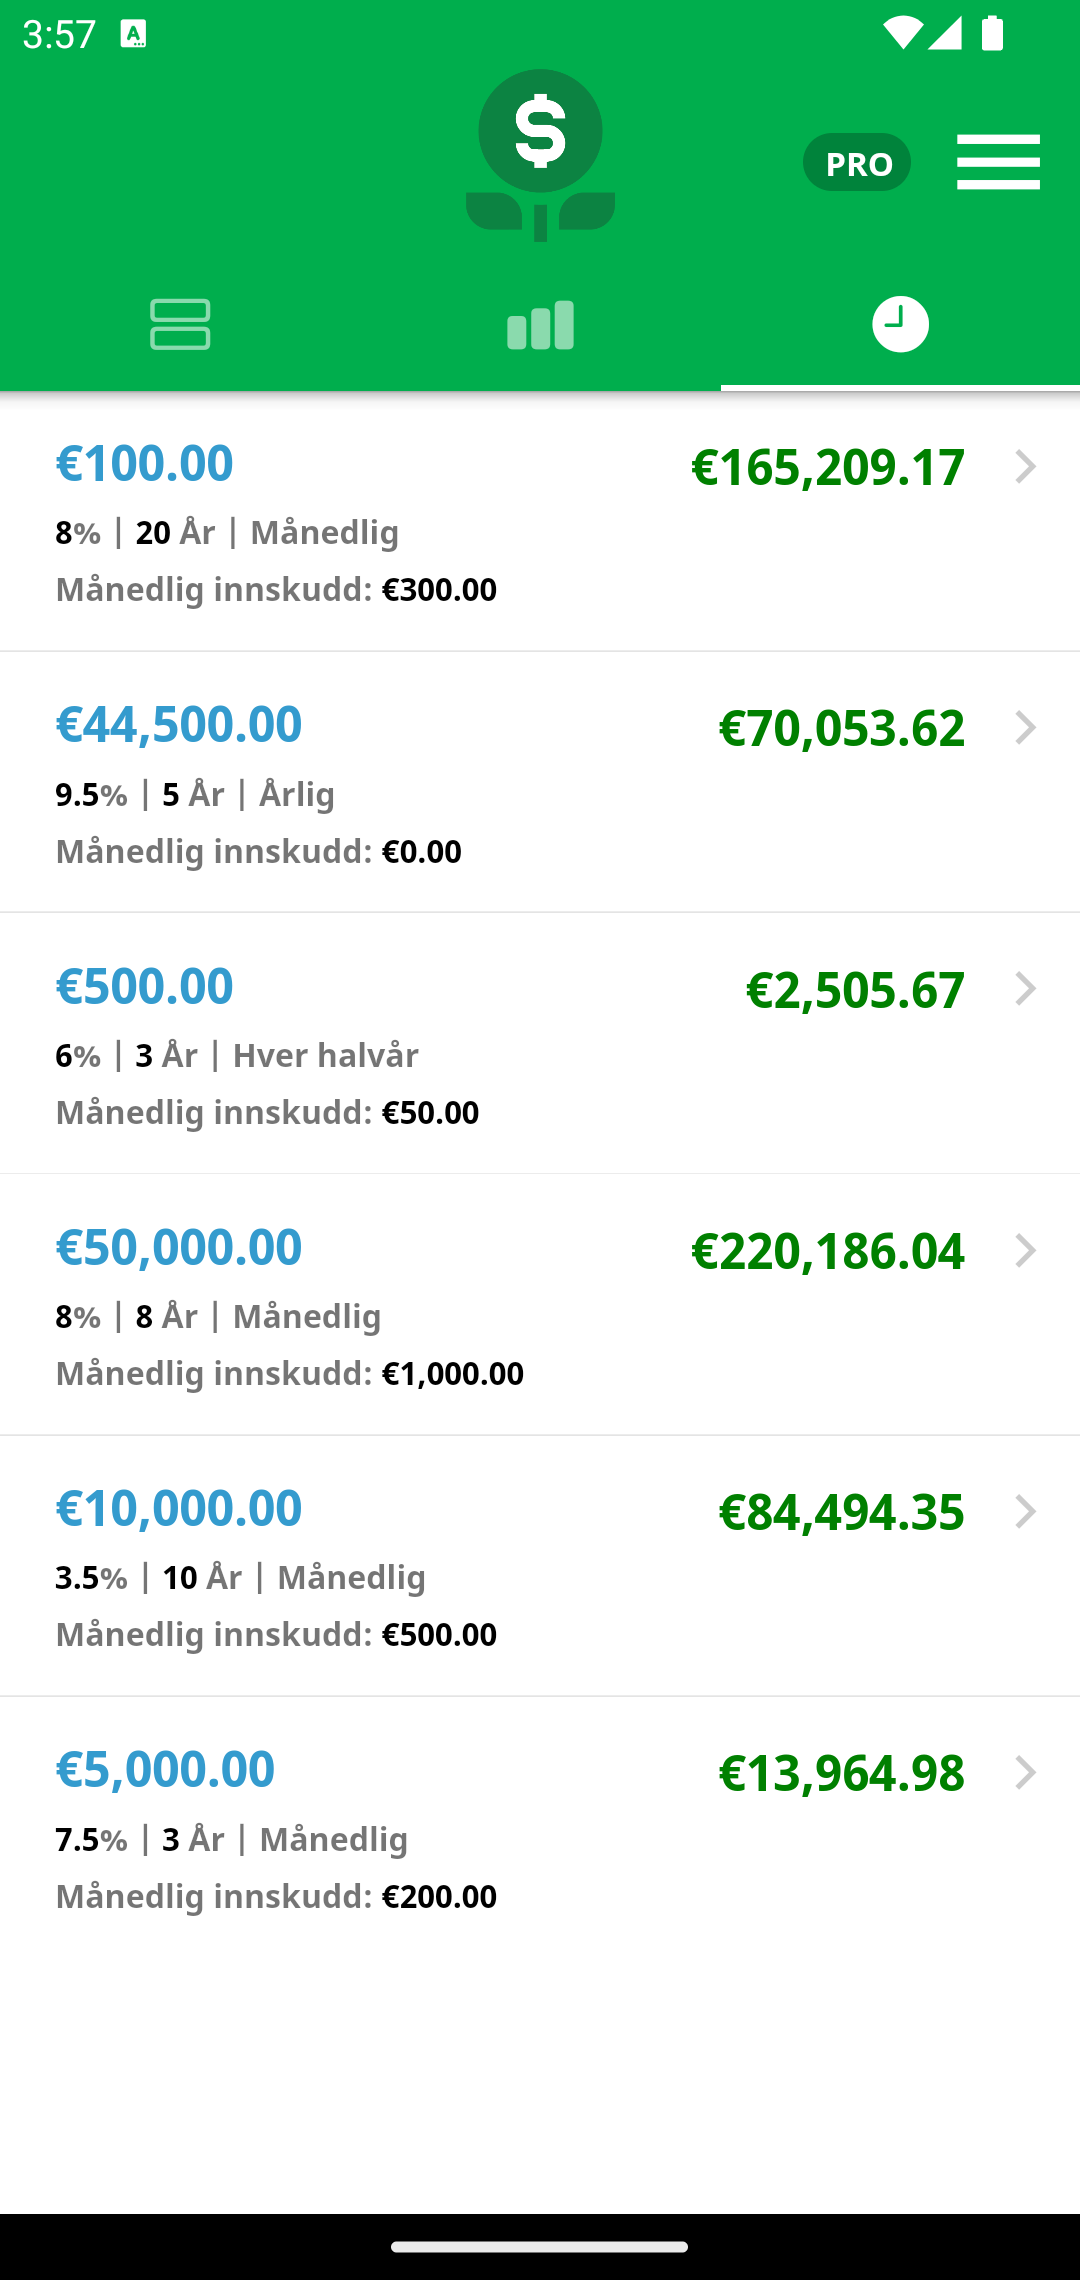
Task: Tap the Wi-Fi signal status icon
Action: point(902,33)
